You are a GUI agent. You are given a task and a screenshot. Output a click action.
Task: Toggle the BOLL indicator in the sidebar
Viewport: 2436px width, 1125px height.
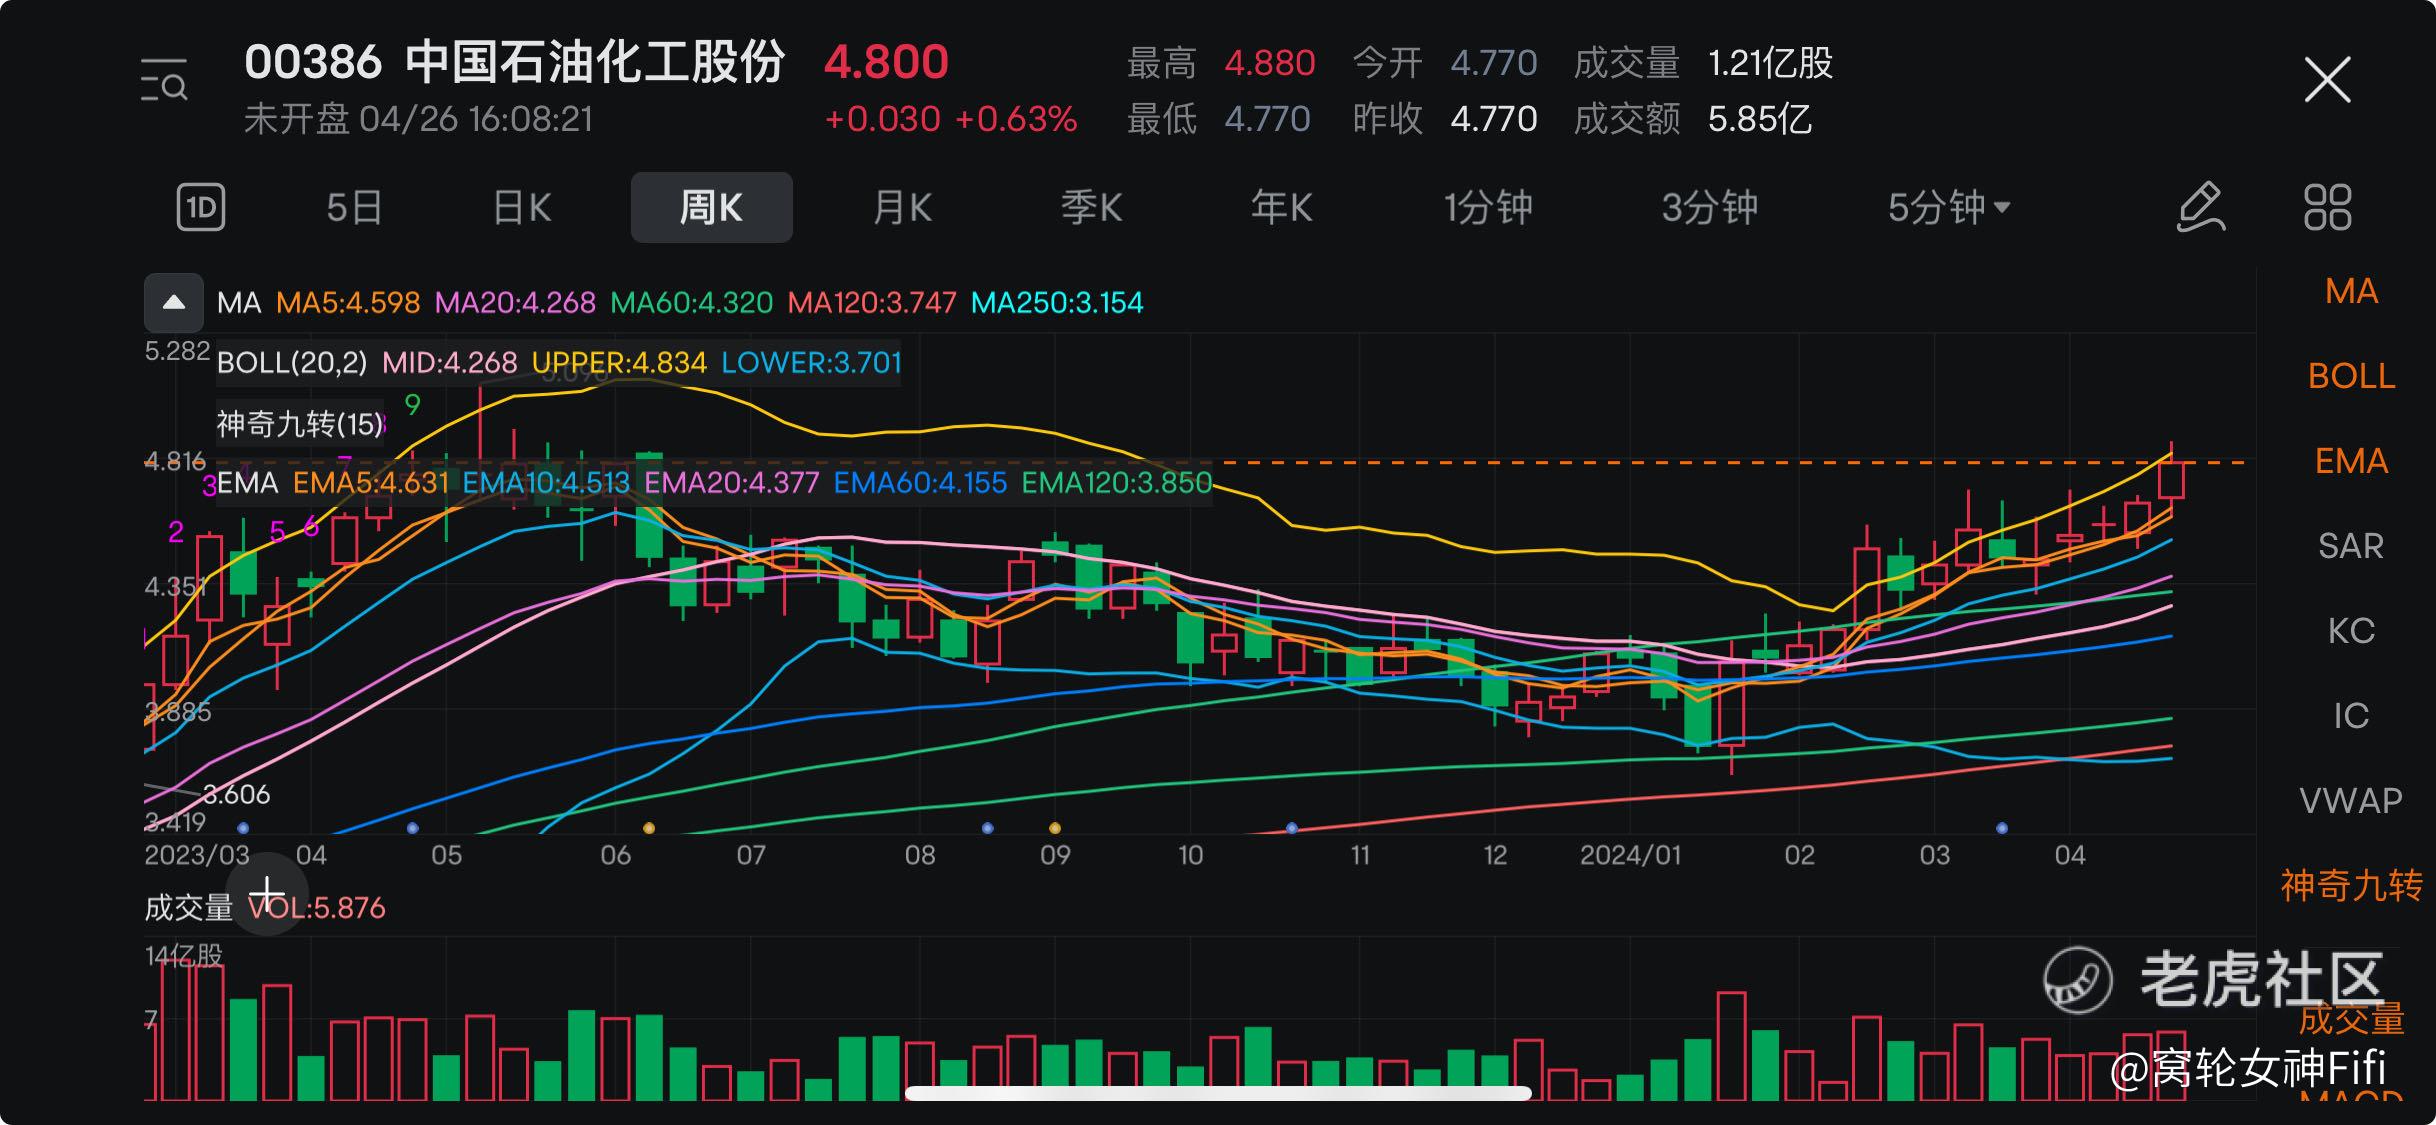2351,376
